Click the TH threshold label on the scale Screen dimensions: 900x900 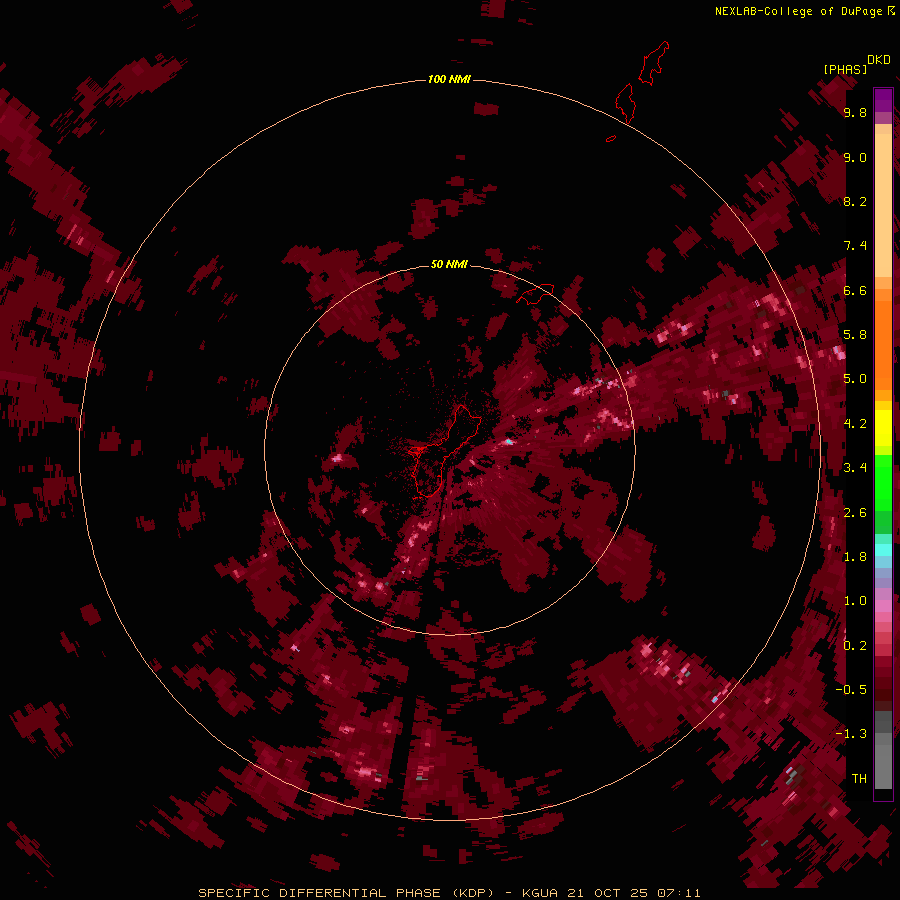coord(859,779)
